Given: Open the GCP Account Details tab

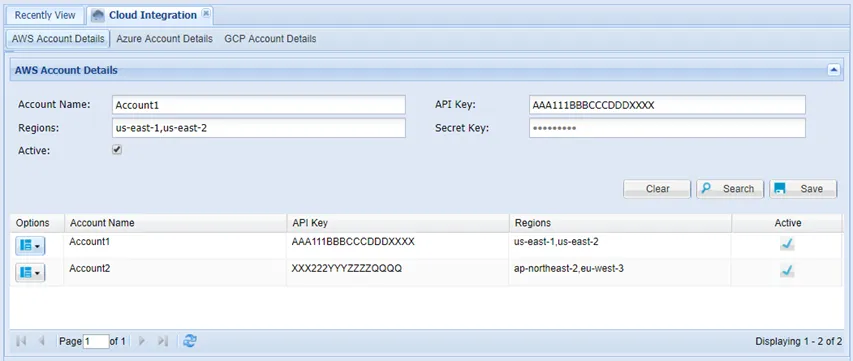Looking at the screenshot, I should point(270,39).
